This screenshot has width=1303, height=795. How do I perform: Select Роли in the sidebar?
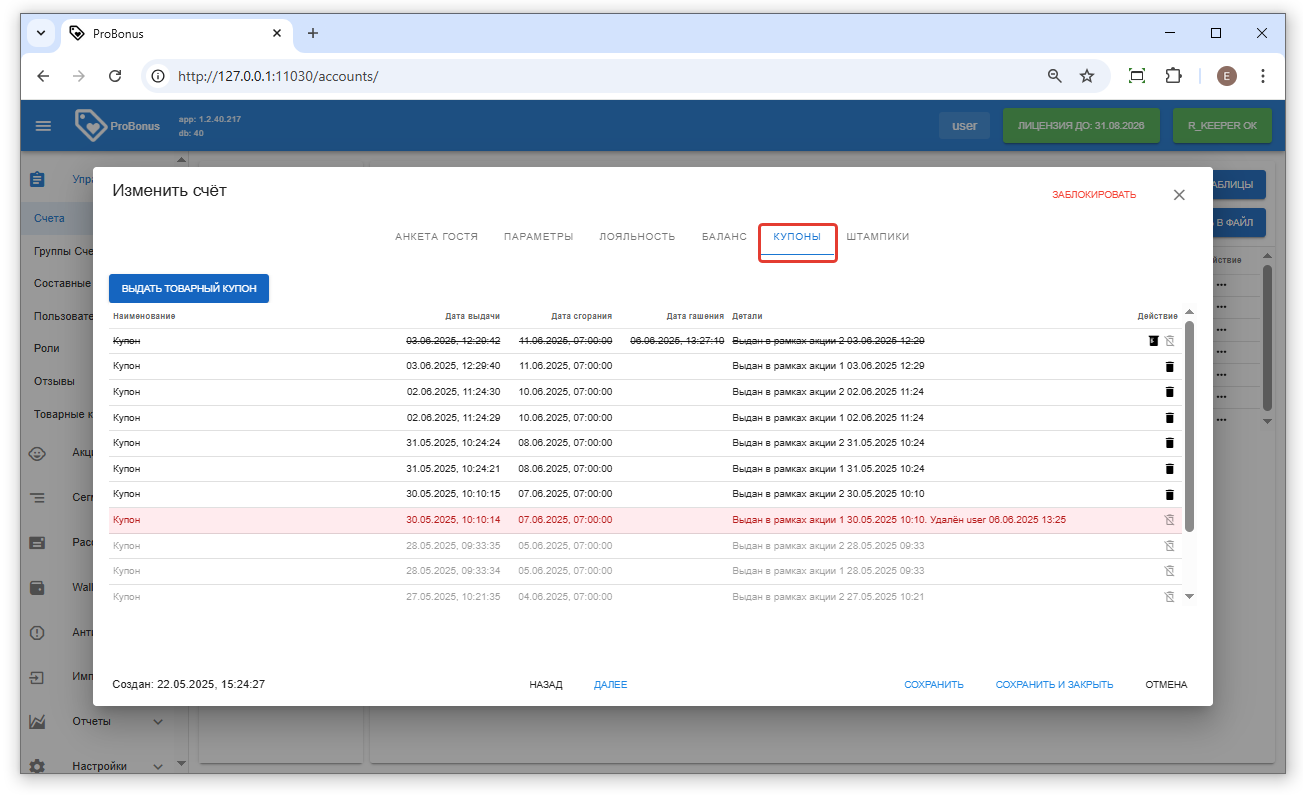[46, 348]
